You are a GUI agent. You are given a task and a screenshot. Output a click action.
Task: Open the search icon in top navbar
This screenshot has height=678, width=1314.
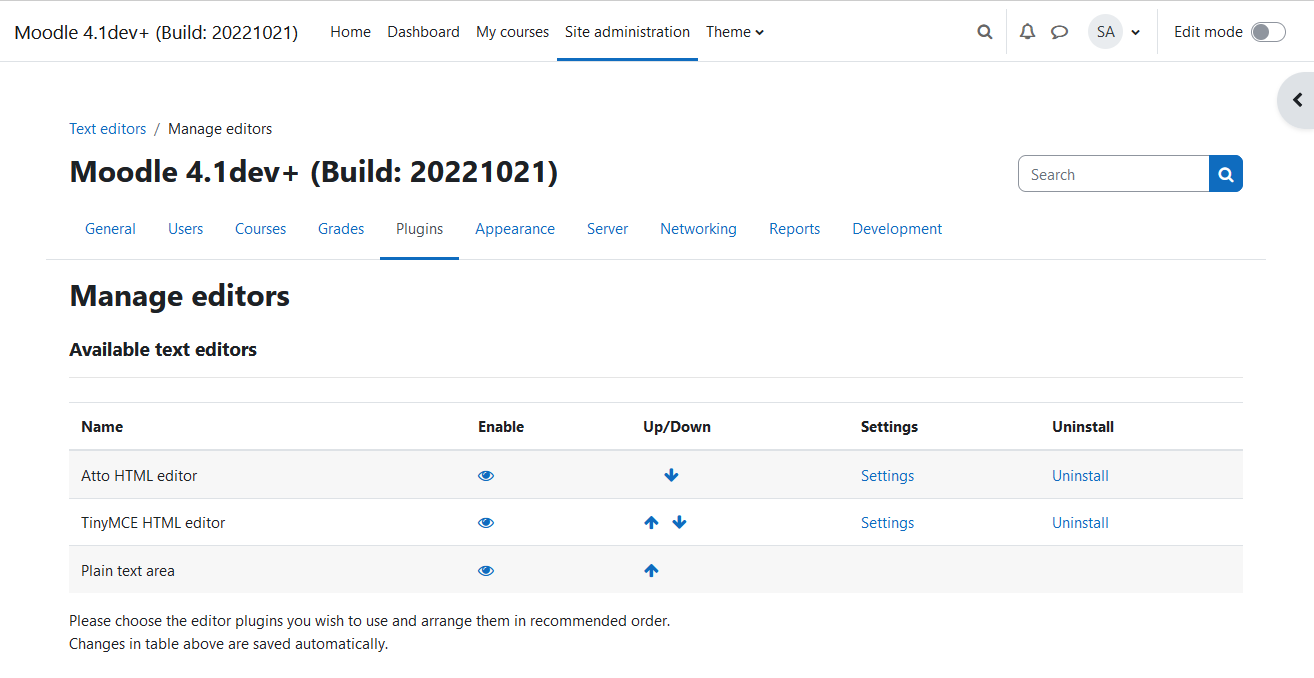pos(985,32)
